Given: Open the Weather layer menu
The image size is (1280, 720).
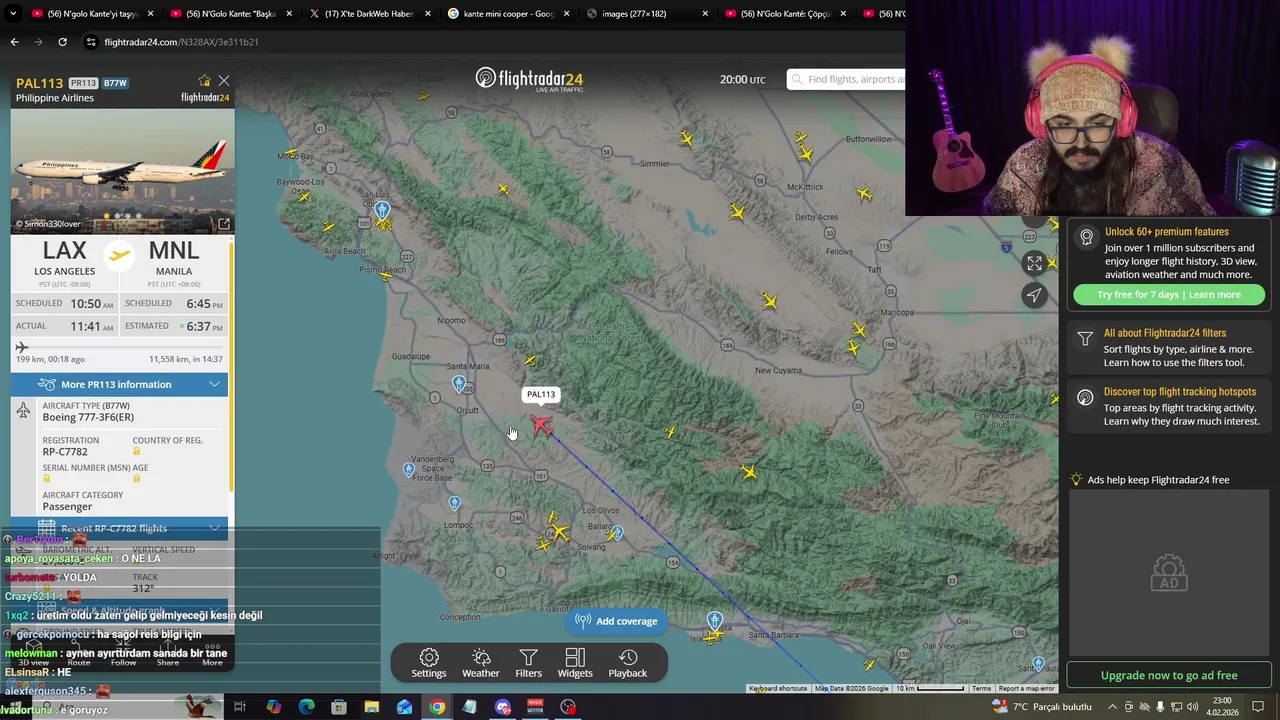Looking at the screenshot, I should (480, 663).
